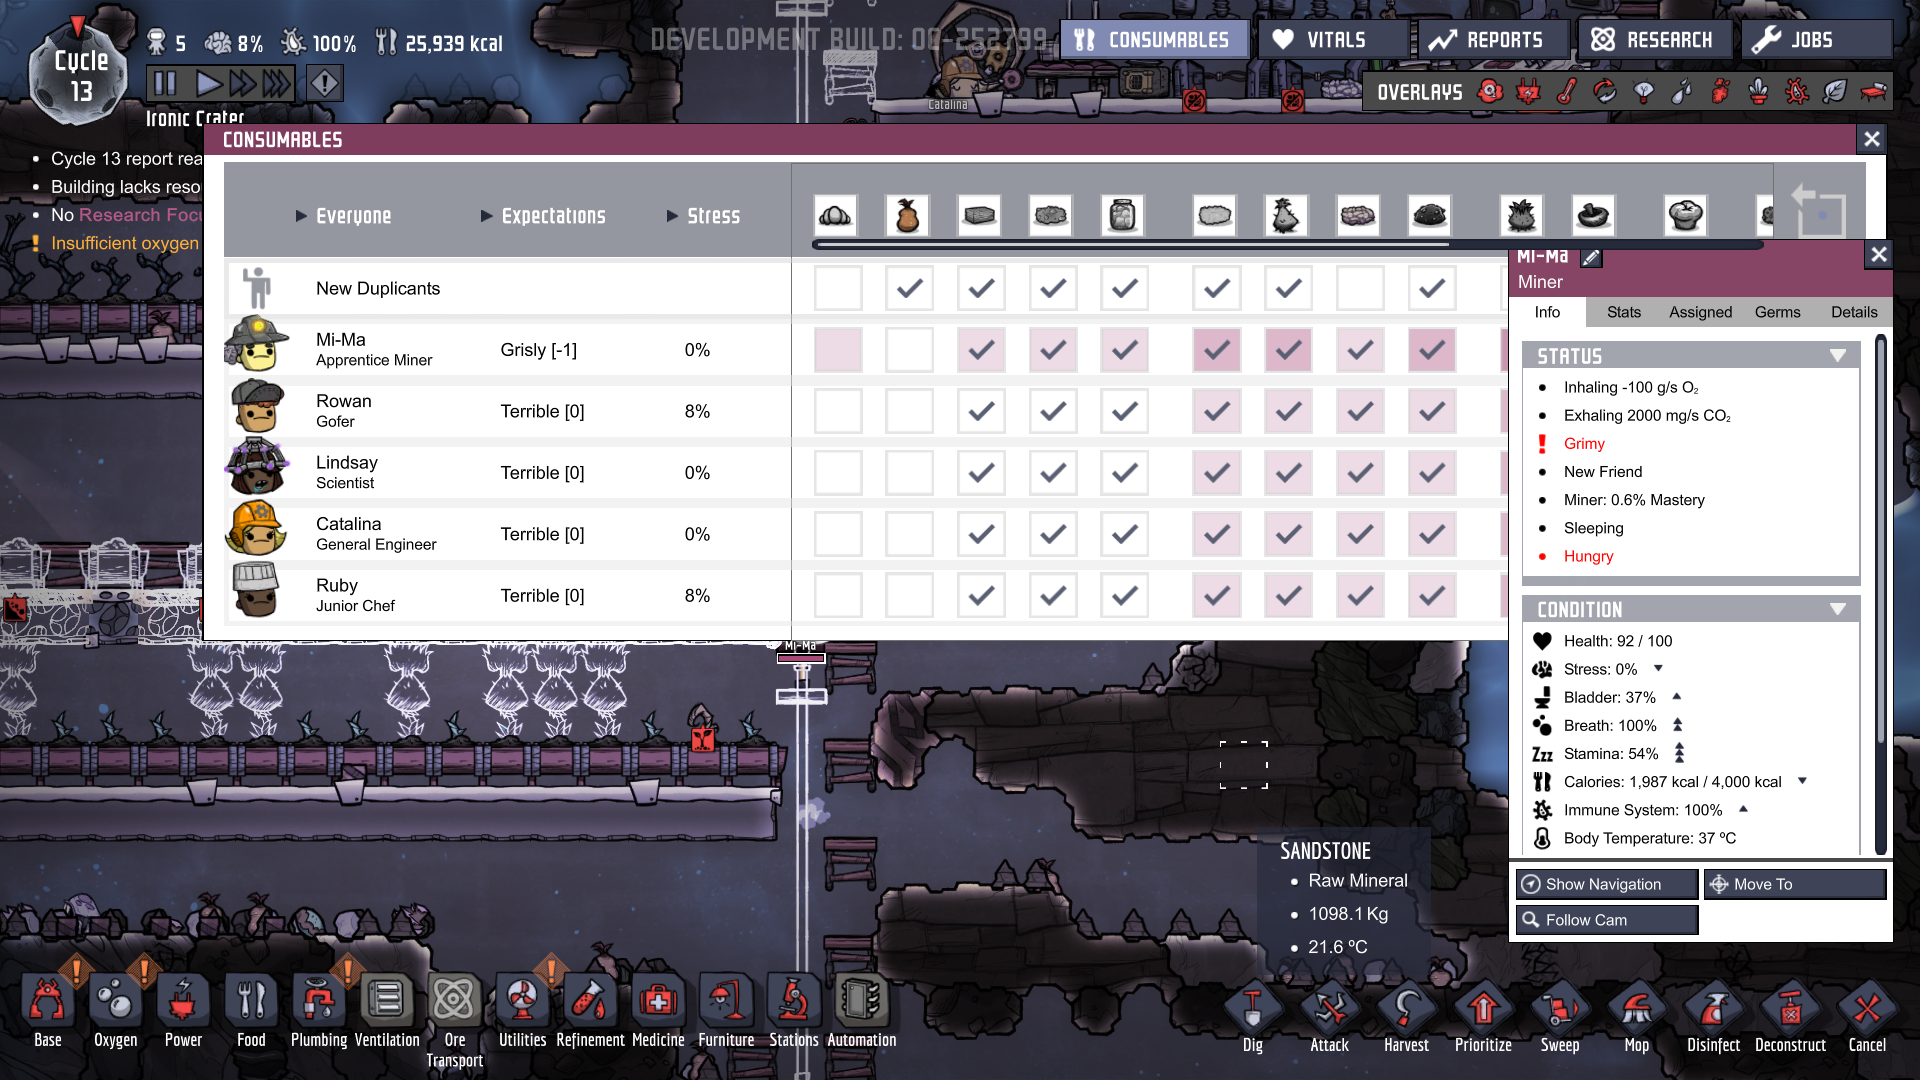Screen dimensions: 1920x1080
Task: Uncheck Ruby's third food checkbox
Action: (981, 596)
